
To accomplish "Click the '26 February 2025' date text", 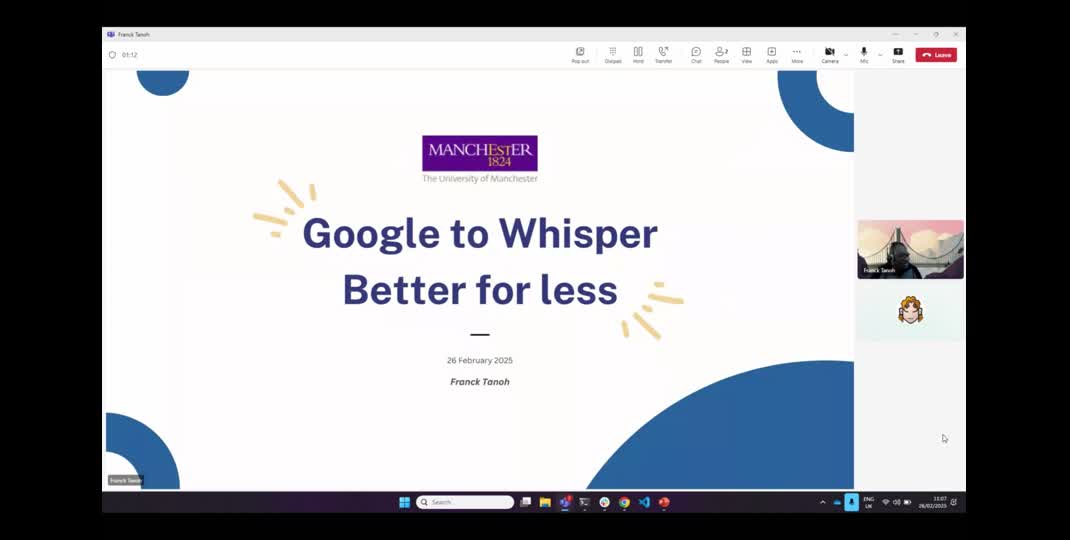I will pyautogui.click(x=480, y=360).
